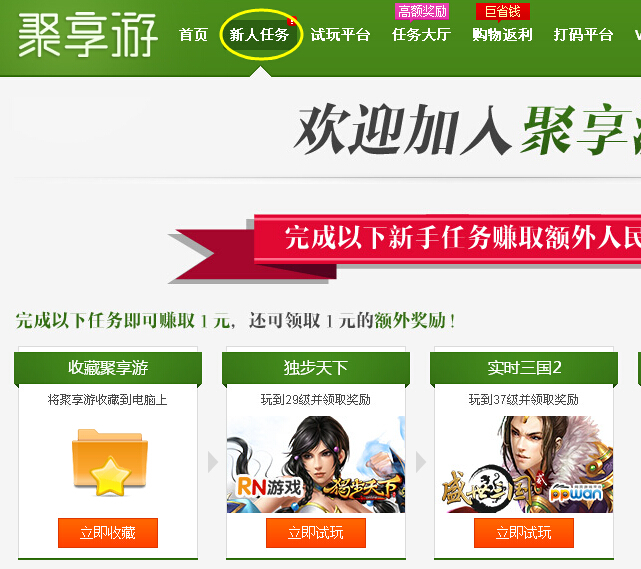Click the orange star favorites folder icon
The width and height of the screenshot is (641, 569).
coord(110,462)
